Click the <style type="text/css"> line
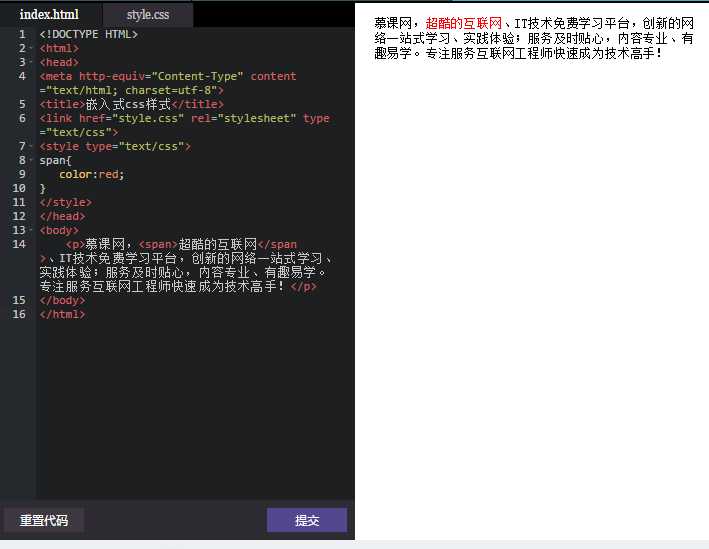This screenshot has width=709, height=549. point(115,147)
